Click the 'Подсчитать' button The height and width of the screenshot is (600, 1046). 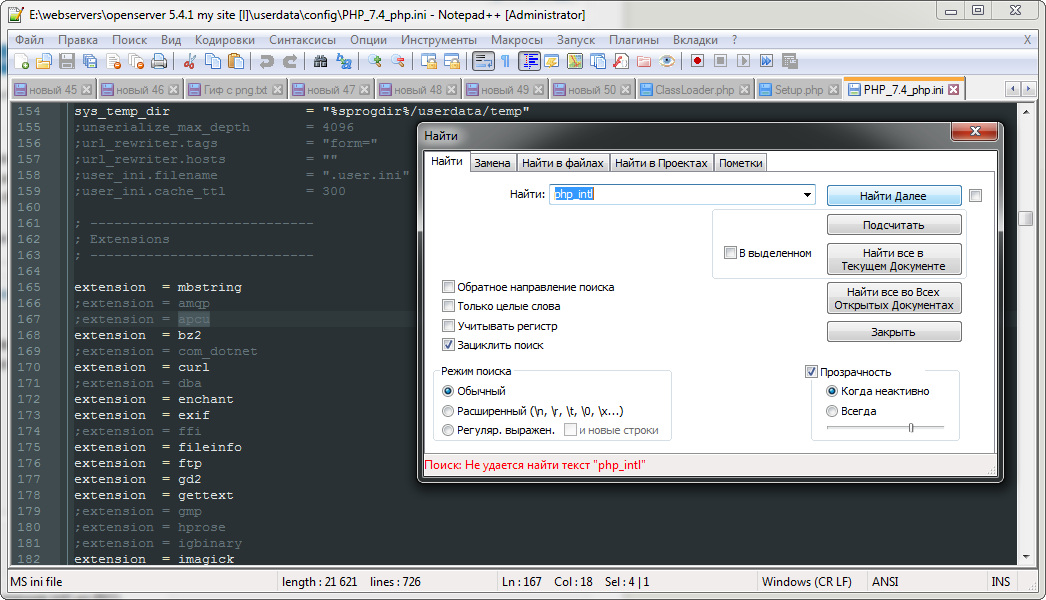(x=894, y=225)
